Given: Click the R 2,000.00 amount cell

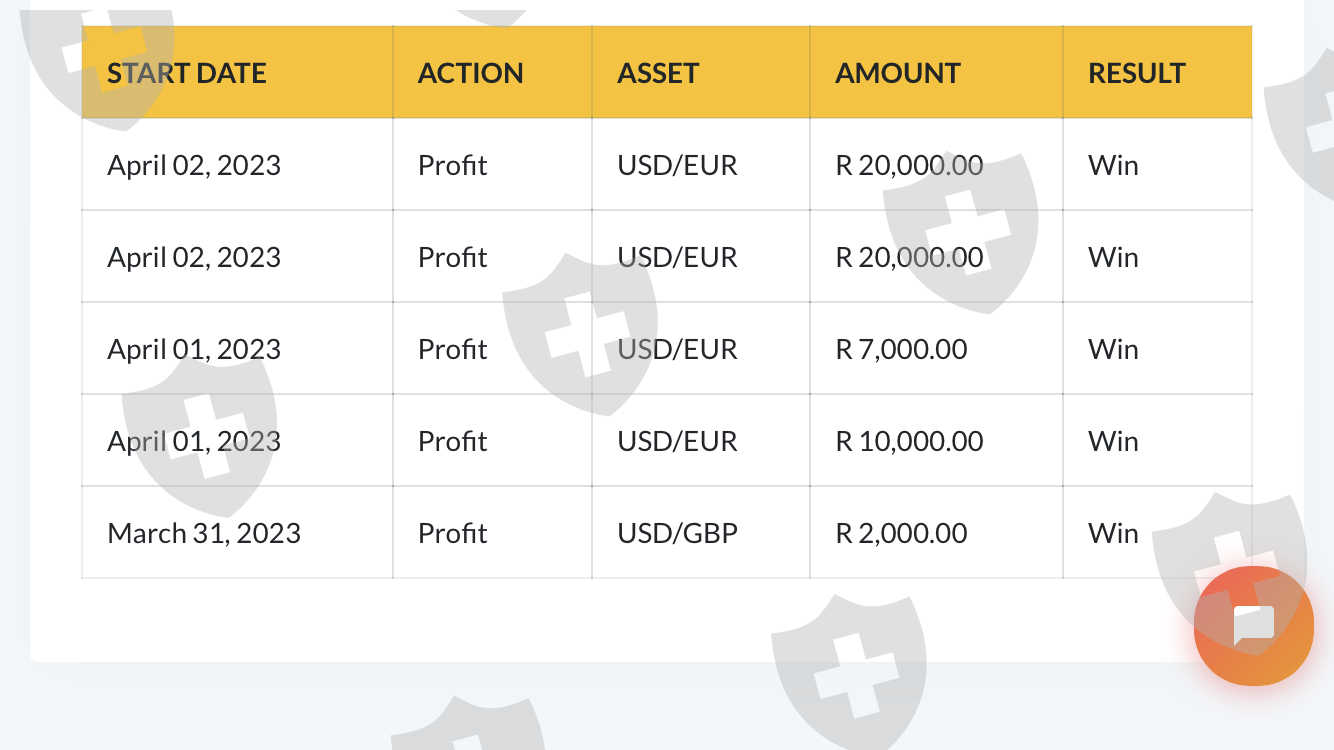Looking at the screenshot, I should point(901,533).
